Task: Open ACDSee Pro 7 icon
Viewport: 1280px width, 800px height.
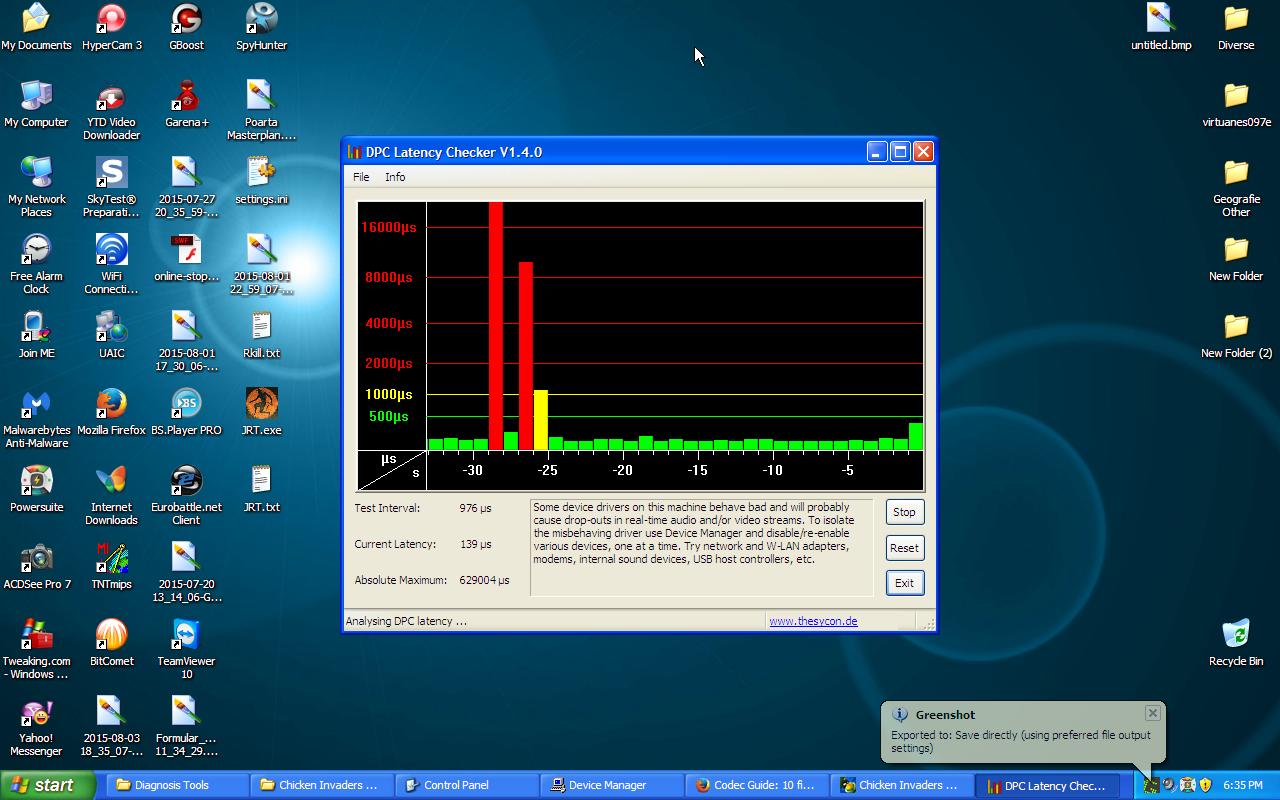Action: tap(36, 559)
